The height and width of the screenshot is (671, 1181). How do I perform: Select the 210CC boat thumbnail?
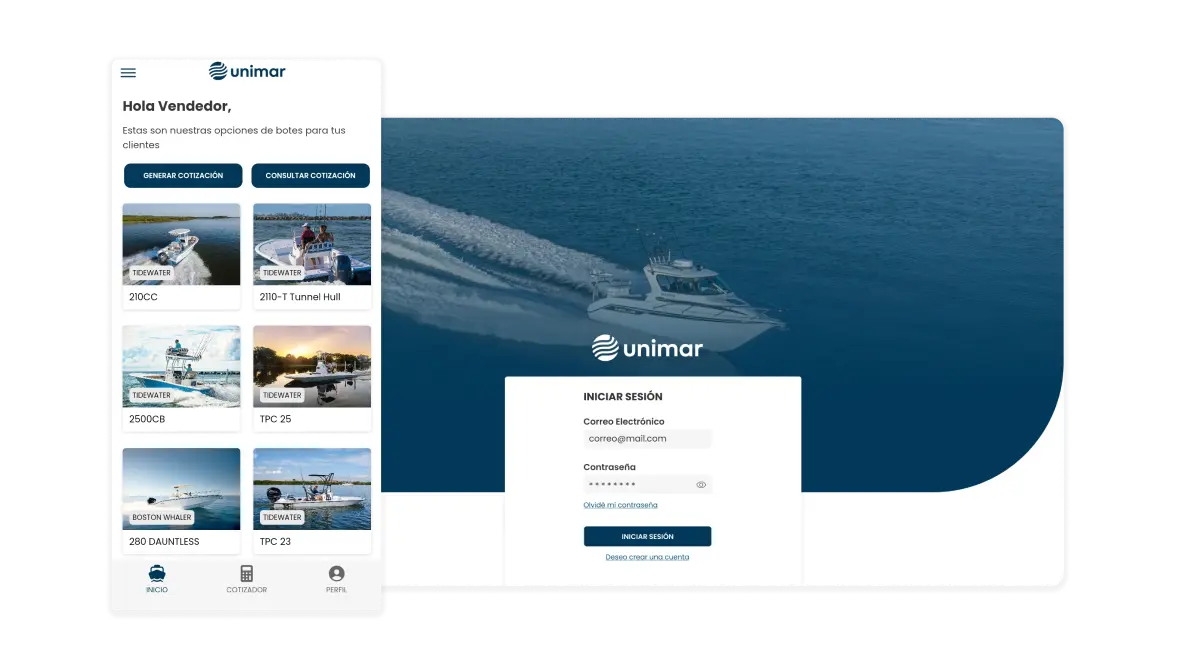coord(181,245)
